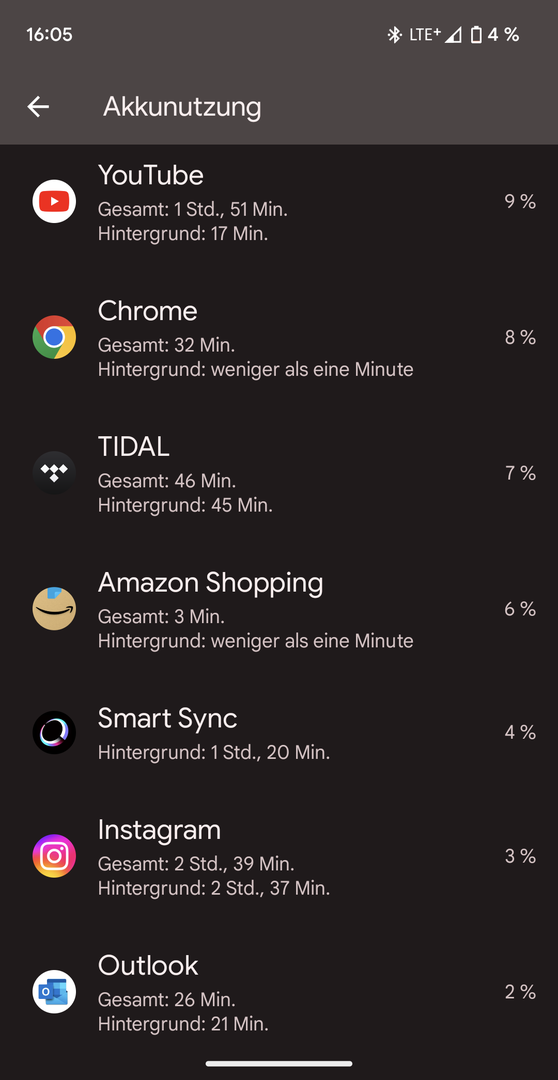Tap Instagram's 3 % usage value
Image resolution: width=558 pixels, height=1080 pixels.
(x=520, y=855)
